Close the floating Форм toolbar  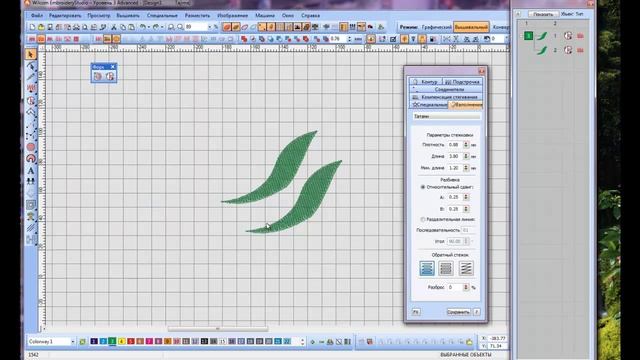pos(113,67)
